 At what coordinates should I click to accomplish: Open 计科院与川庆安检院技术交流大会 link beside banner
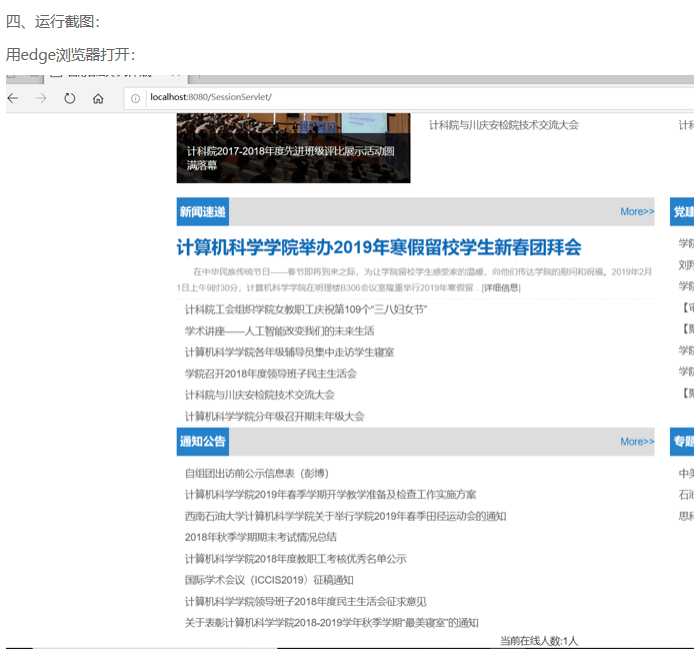(x=504, y=125)
